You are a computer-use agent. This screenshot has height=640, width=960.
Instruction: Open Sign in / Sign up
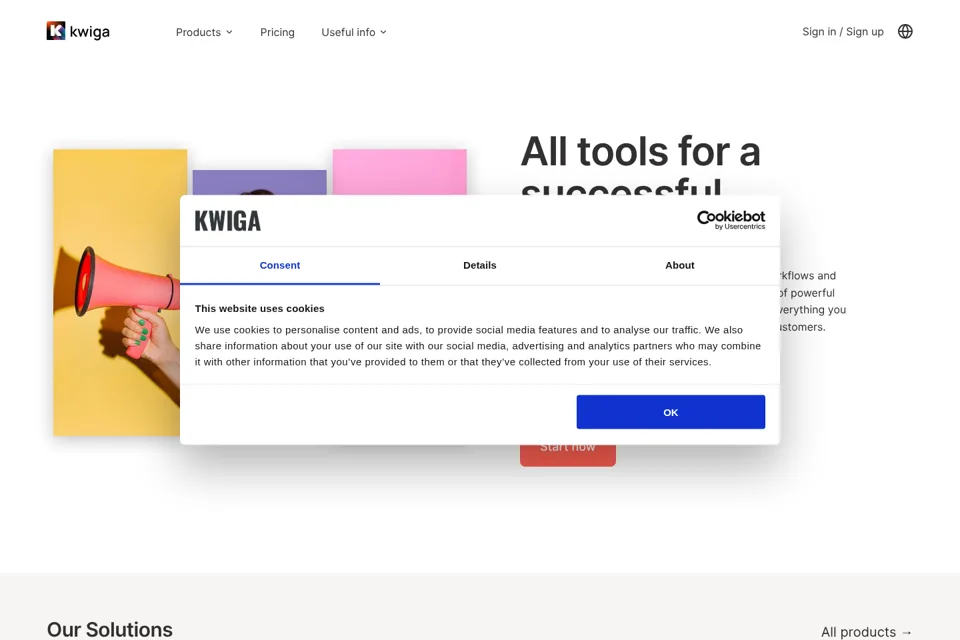[842, 31]
